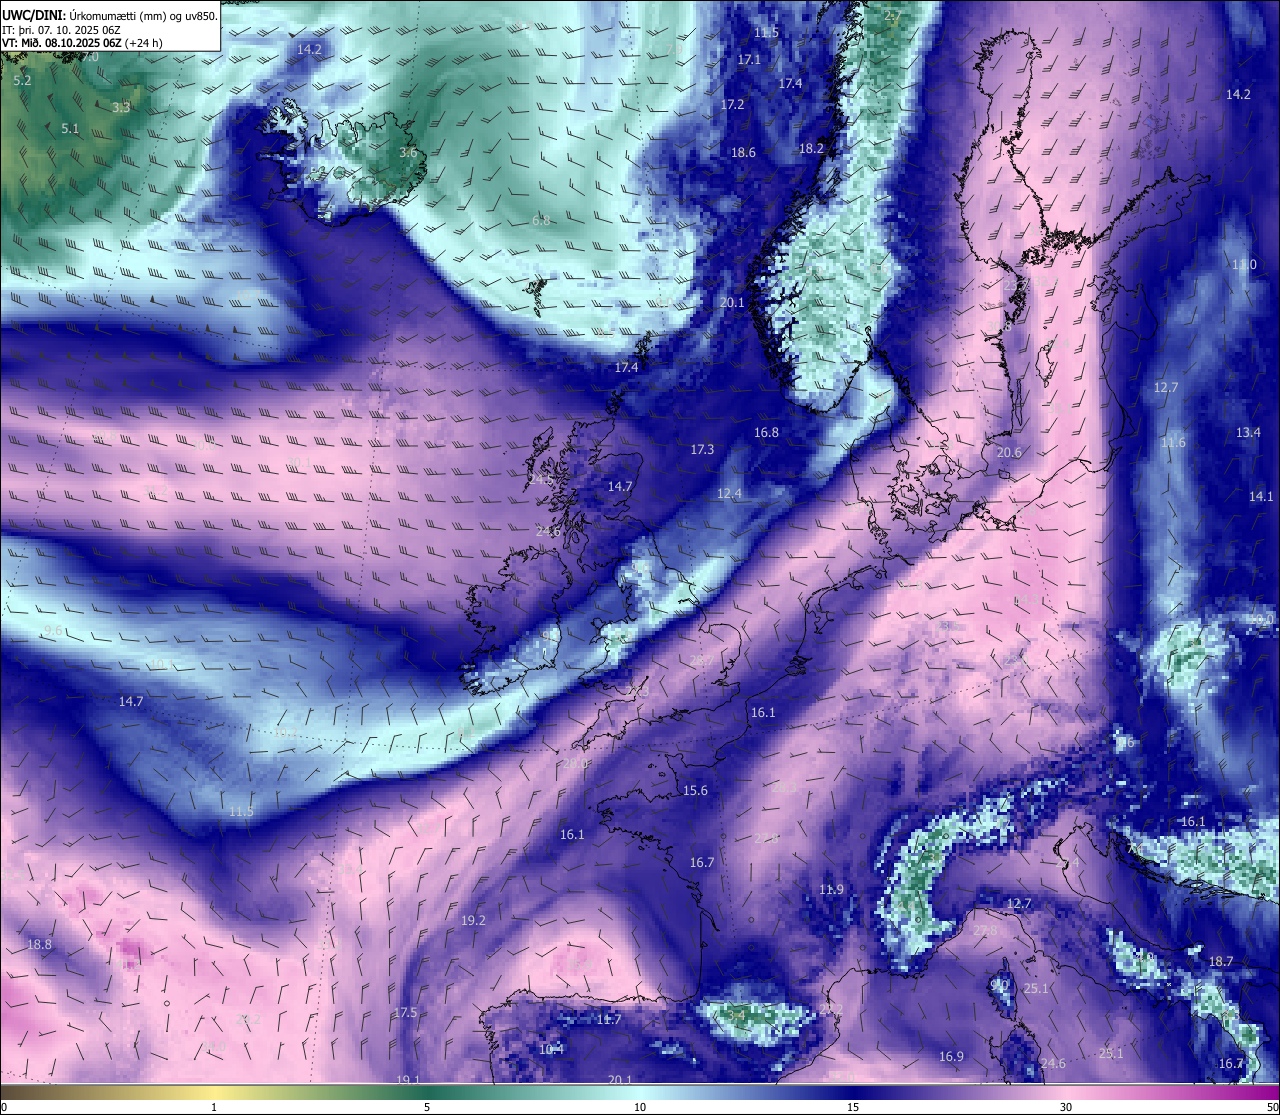Click the valid time line "VT: Mið. 08.10.2025 06Z (+24 h)"
This screenshot has width=1280, height=1115.
(x=82, y=44)
